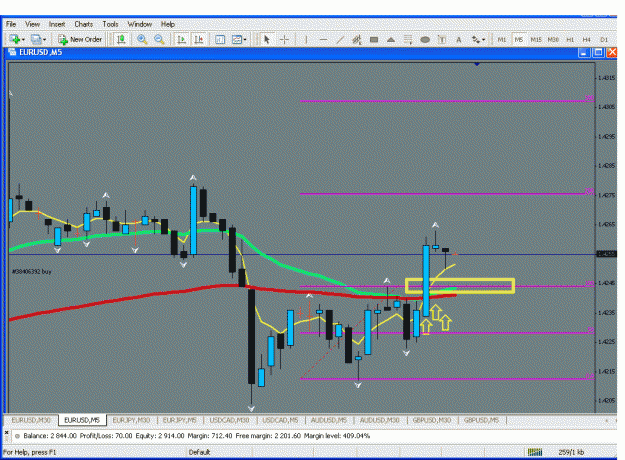Image resolution: width=625 pixels, height=460 pixels.
Task: Switch to GBPUSD,M5 chart tab
Action: [482, 420]
